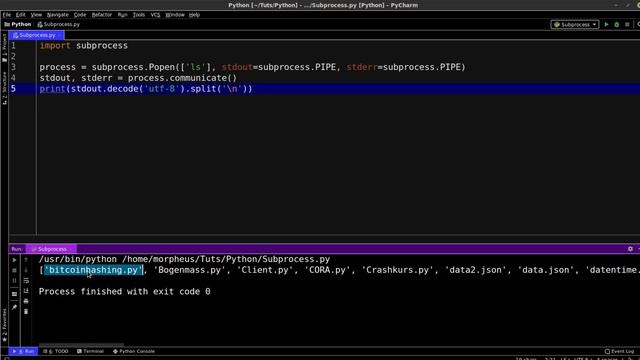Open the Subprocess run configuration dropdown
The image size is (640, 360).
tap(575, 24)
